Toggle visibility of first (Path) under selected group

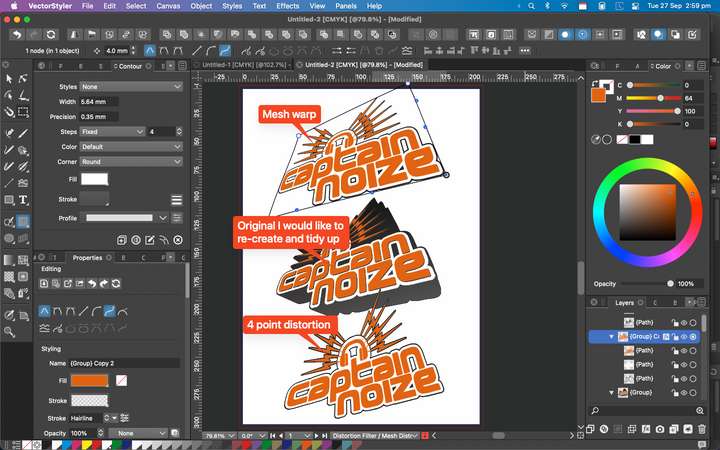(684, 351)
